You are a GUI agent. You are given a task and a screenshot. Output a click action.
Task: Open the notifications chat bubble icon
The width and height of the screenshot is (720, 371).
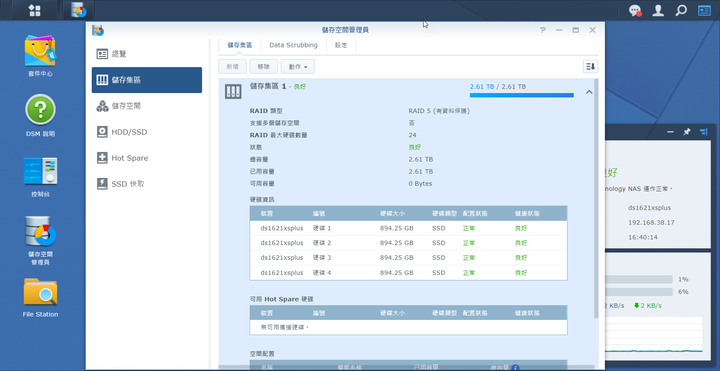click(635, 11)
